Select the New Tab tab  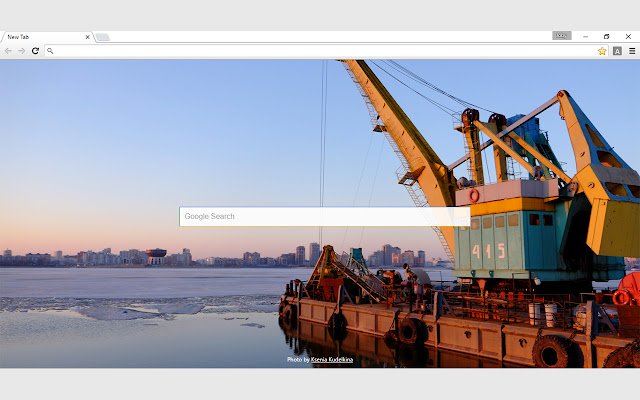click(46, 37)
